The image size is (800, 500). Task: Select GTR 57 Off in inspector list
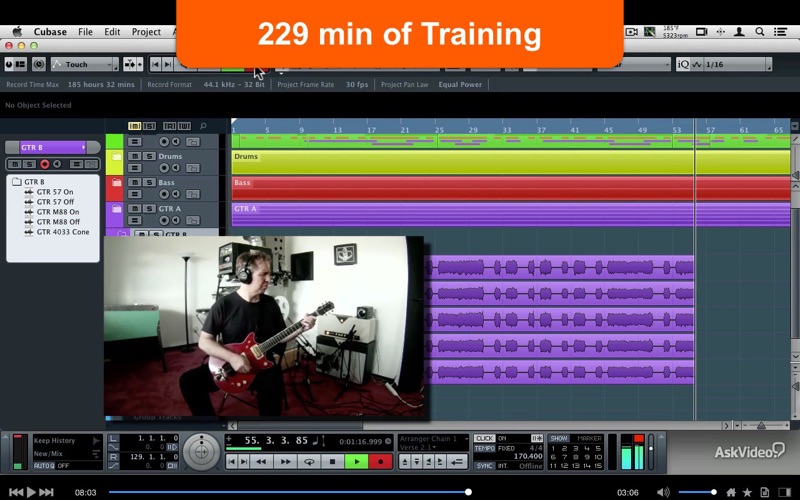pyautogui.click(x=55, y=202)
